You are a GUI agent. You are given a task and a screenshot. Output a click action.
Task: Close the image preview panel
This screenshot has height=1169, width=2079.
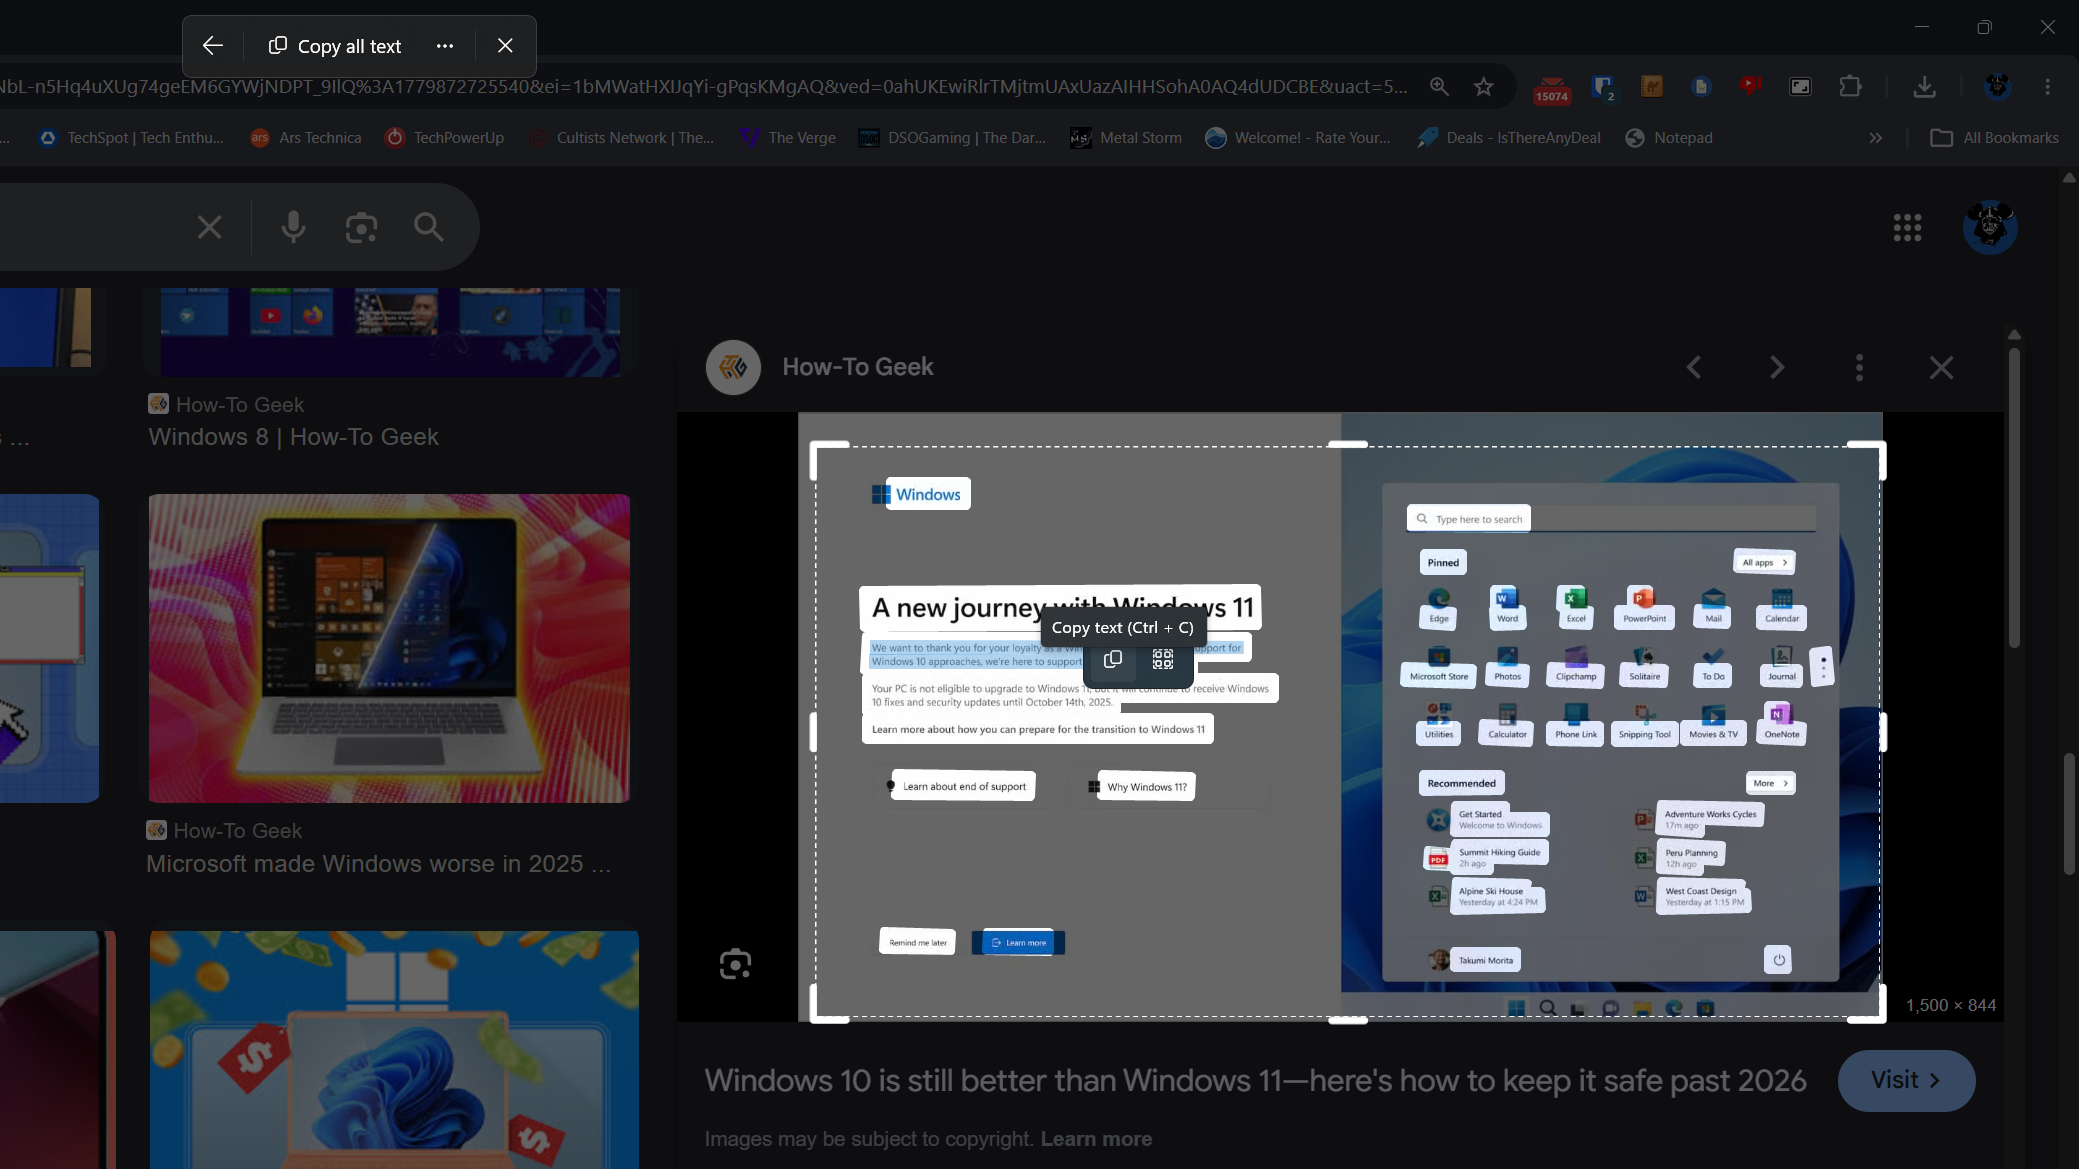[x=1941, y=368]
